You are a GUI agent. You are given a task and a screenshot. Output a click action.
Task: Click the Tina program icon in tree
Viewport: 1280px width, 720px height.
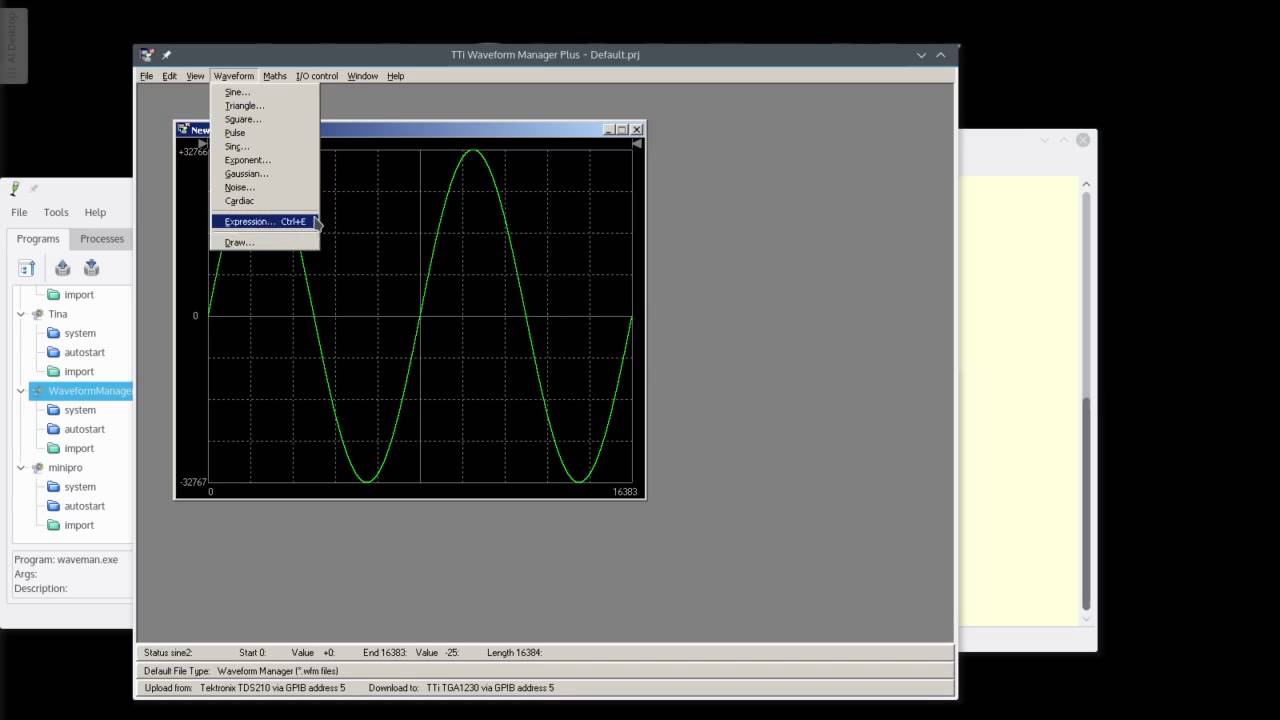click(x=38, y=314)
